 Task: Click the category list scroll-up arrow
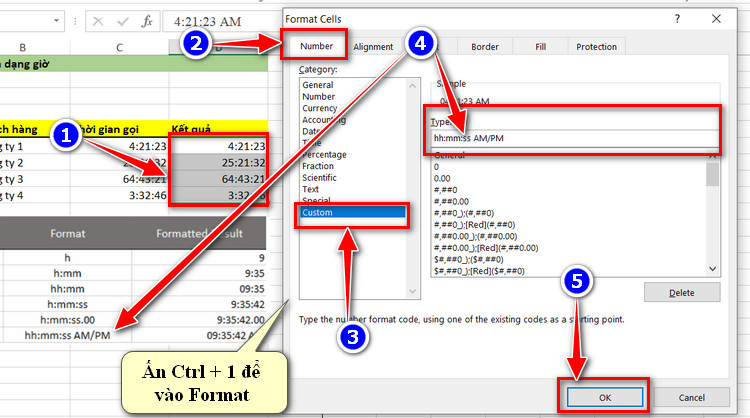coord(412,86)
